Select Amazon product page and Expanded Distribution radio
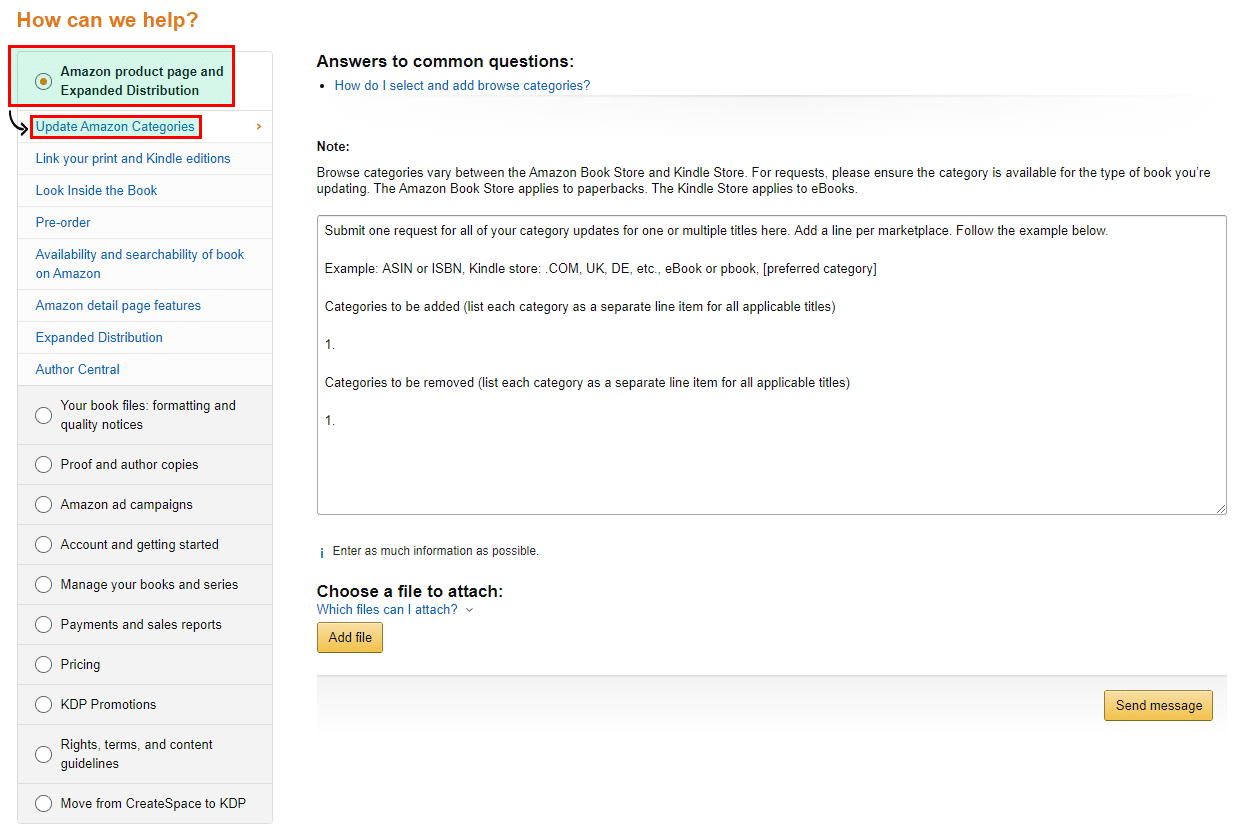This screenshot has height=839, width=1240. point(44,81)
